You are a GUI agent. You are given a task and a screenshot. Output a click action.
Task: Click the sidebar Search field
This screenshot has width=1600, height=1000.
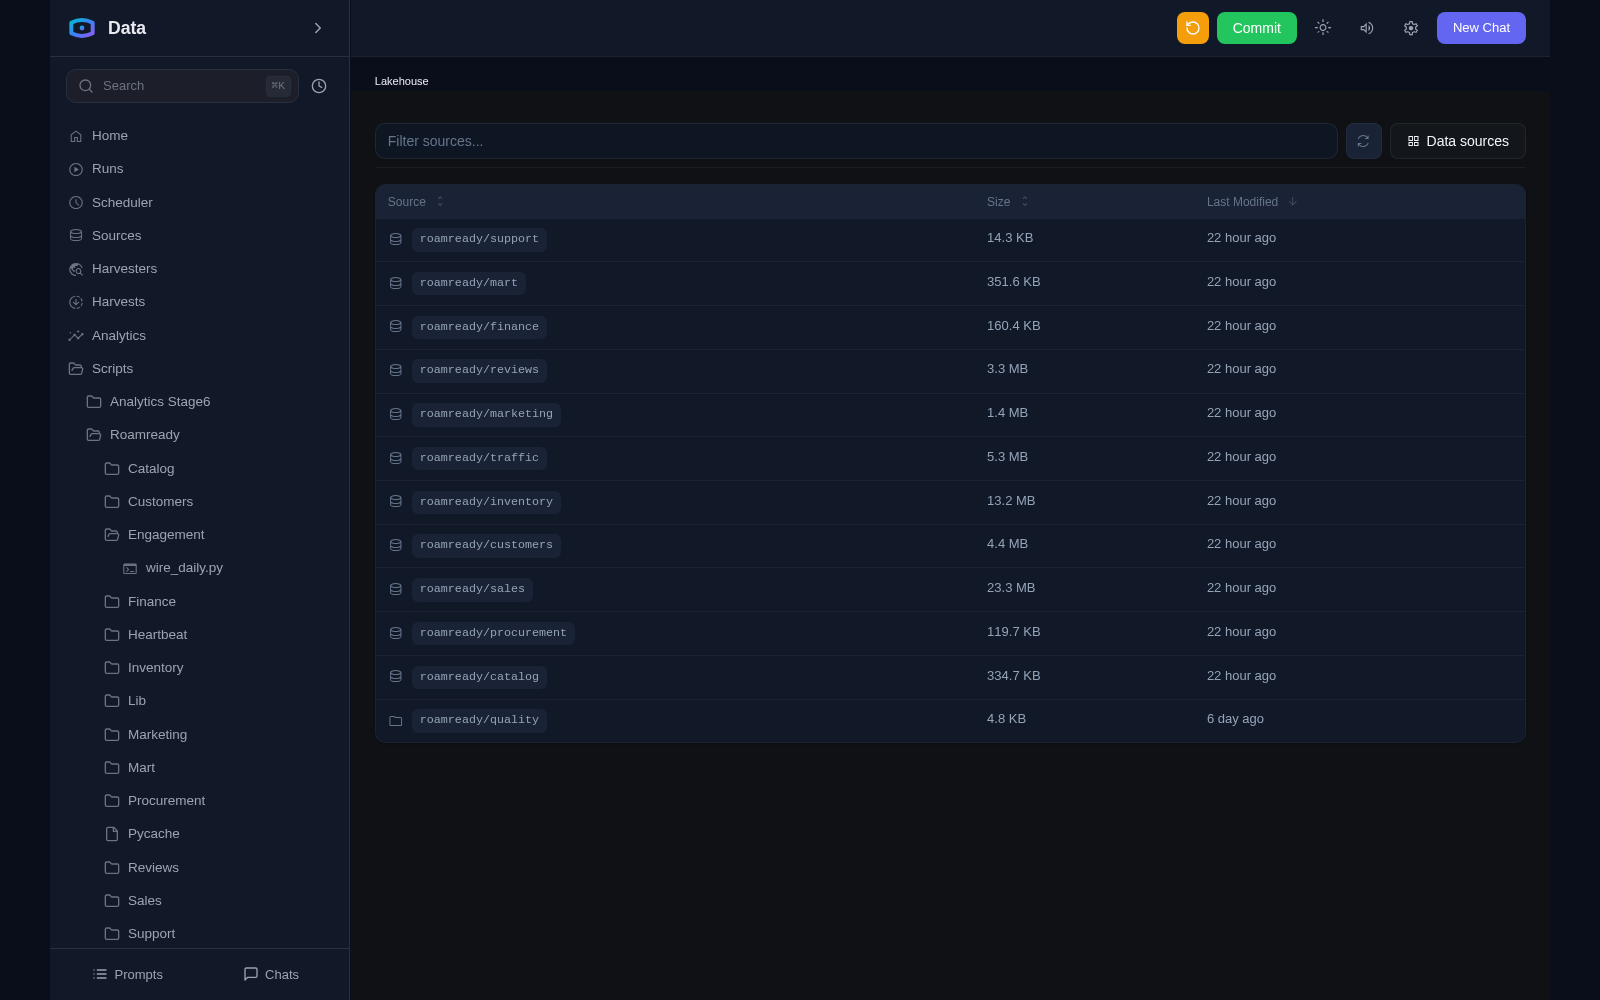click(x=182, y=86)
